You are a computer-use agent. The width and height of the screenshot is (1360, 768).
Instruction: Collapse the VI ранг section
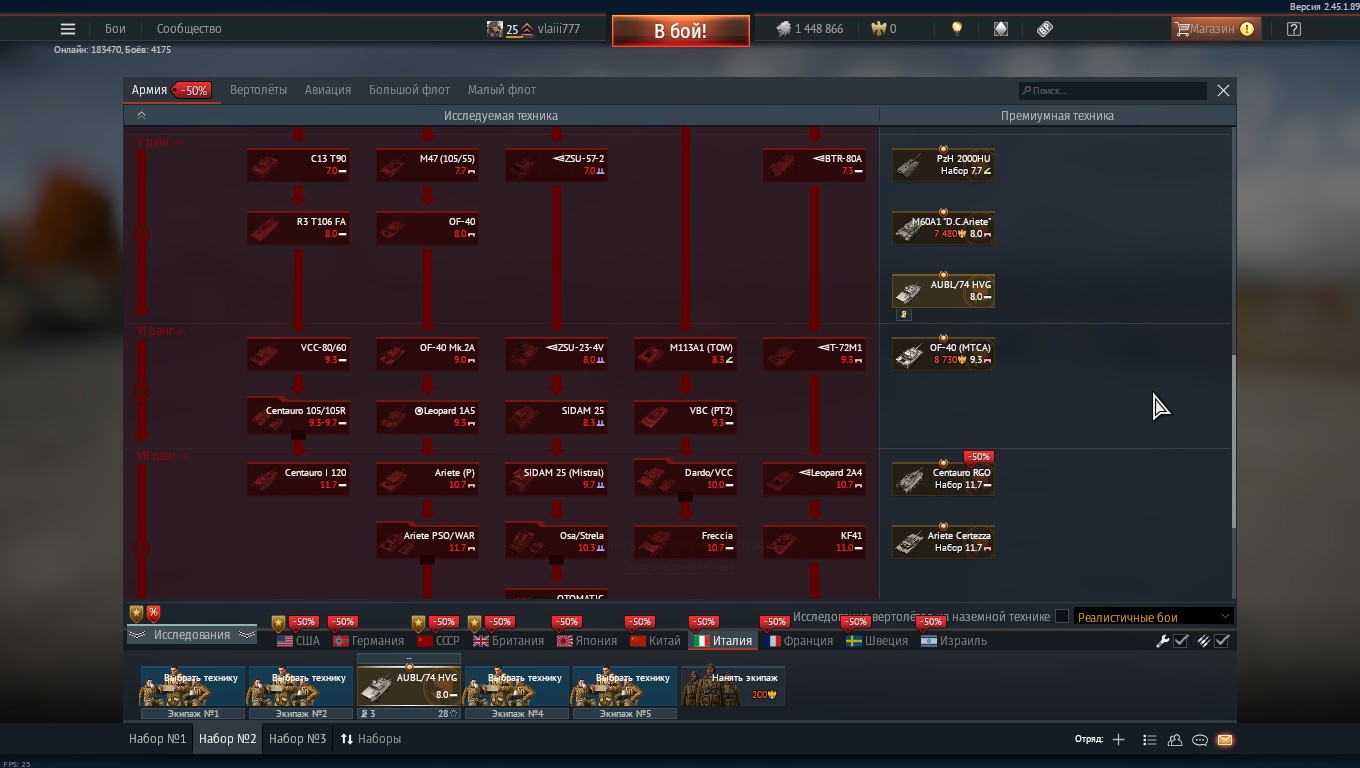(162, 331)
